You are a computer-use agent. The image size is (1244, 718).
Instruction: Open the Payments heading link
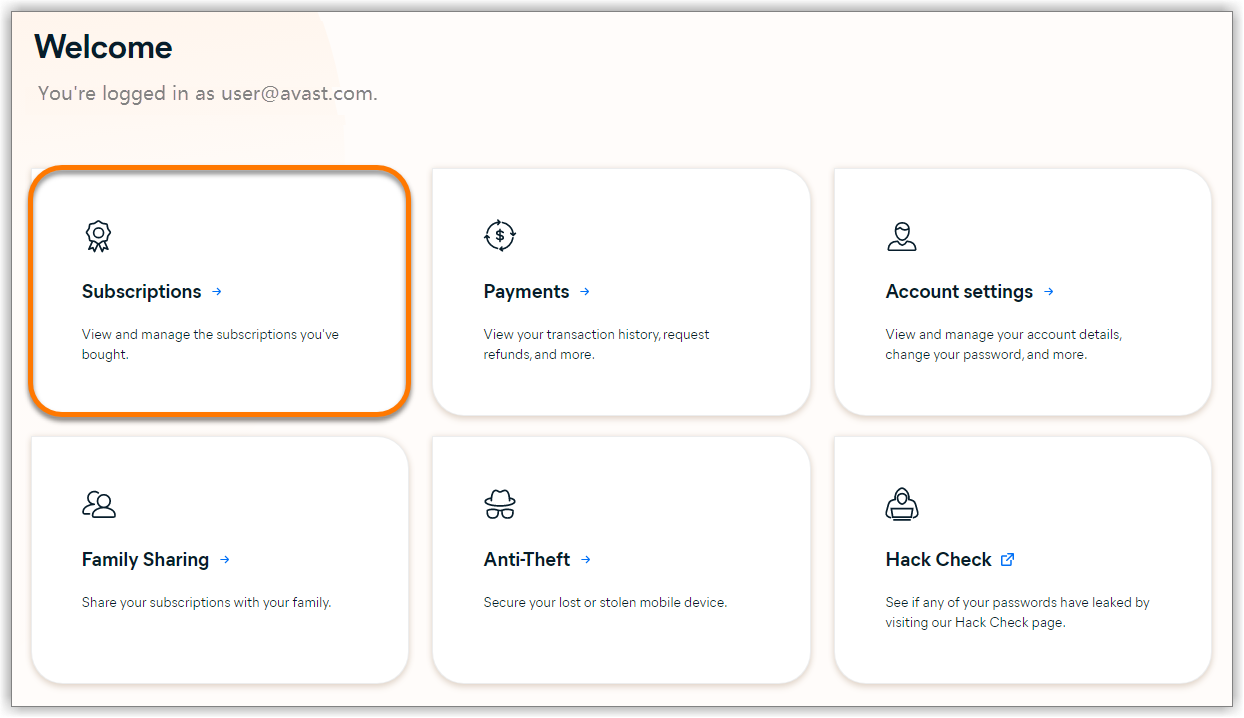[x=527, y=292]
